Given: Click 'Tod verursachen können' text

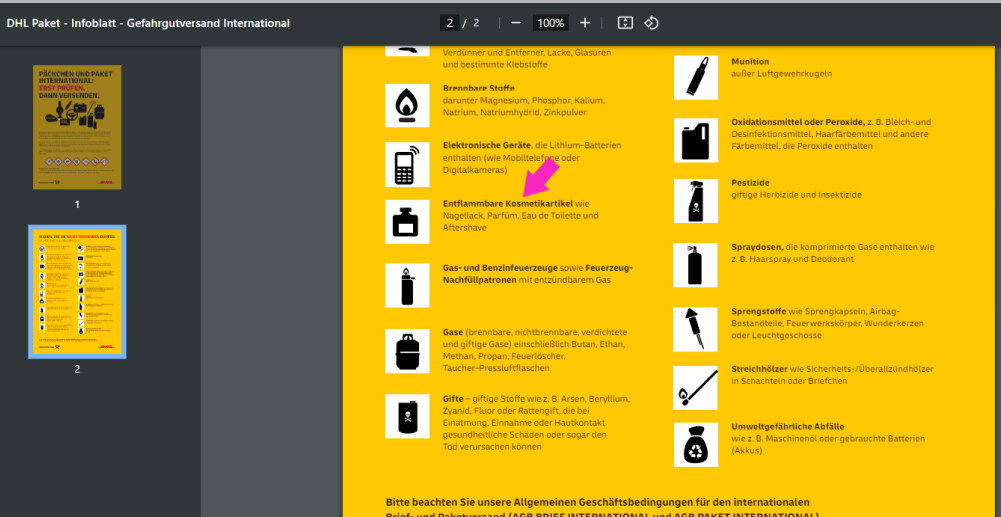Looking at the screenshot, I should coord(492,447).
